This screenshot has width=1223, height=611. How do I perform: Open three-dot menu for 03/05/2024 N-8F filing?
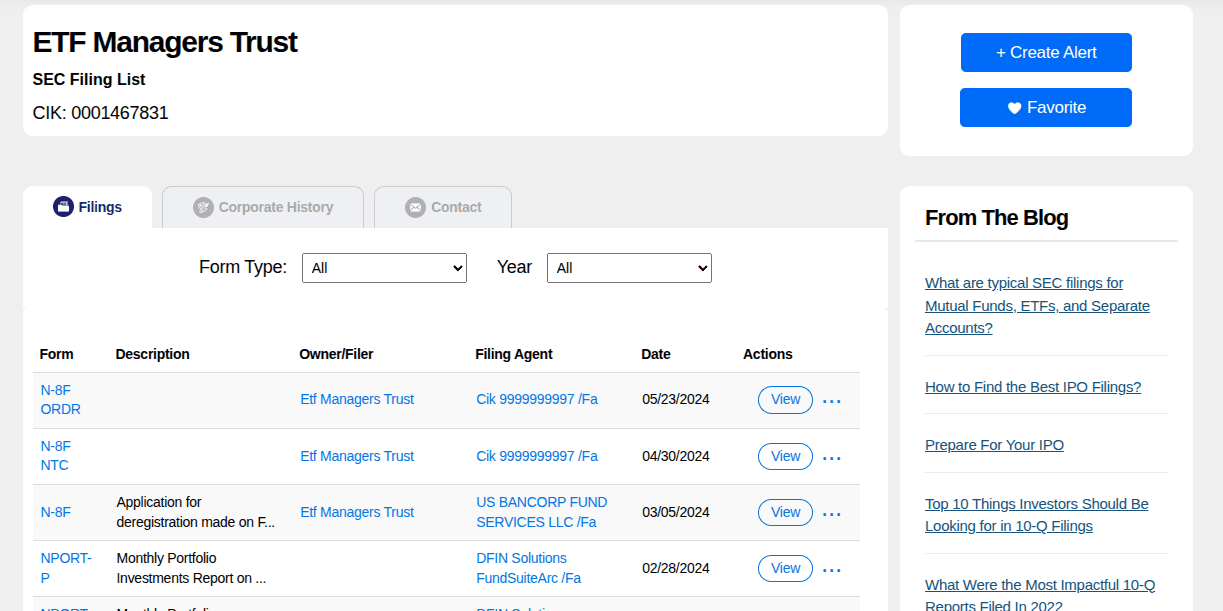831,514
